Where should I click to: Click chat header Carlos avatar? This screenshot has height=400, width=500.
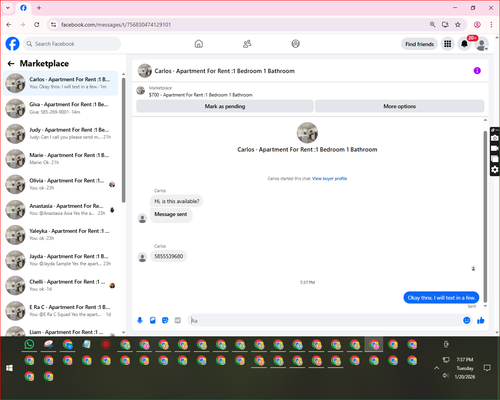tap(145, 71)
